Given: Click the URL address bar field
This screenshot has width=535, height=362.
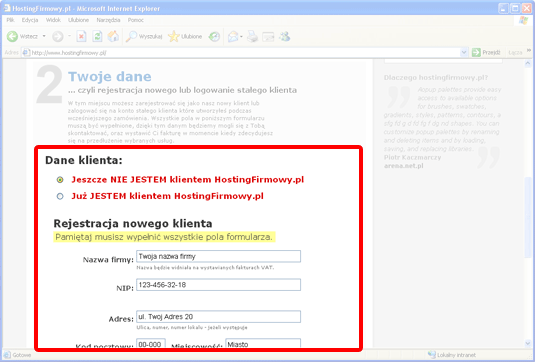Looking at the screenshot, I should (x=245, y=53).
